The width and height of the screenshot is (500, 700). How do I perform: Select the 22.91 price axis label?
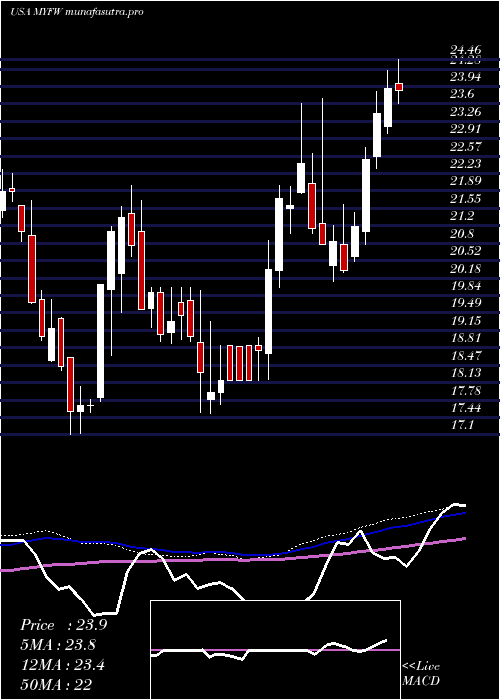(x=466, y=129)
